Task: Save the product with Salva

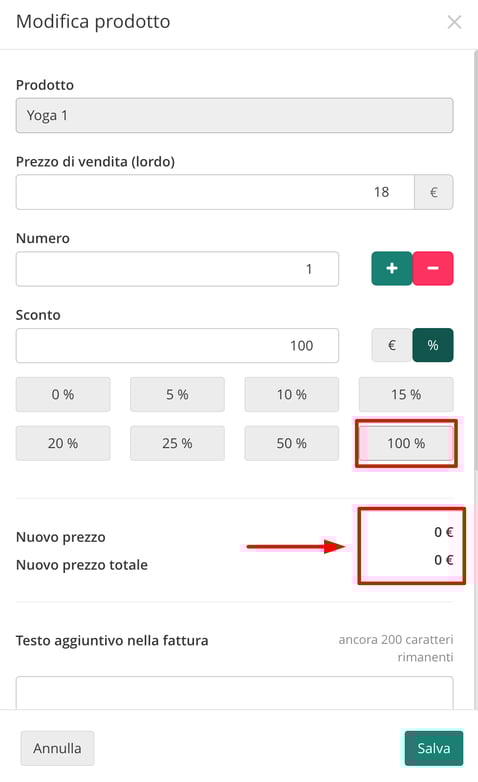Action: pos(434,748)
